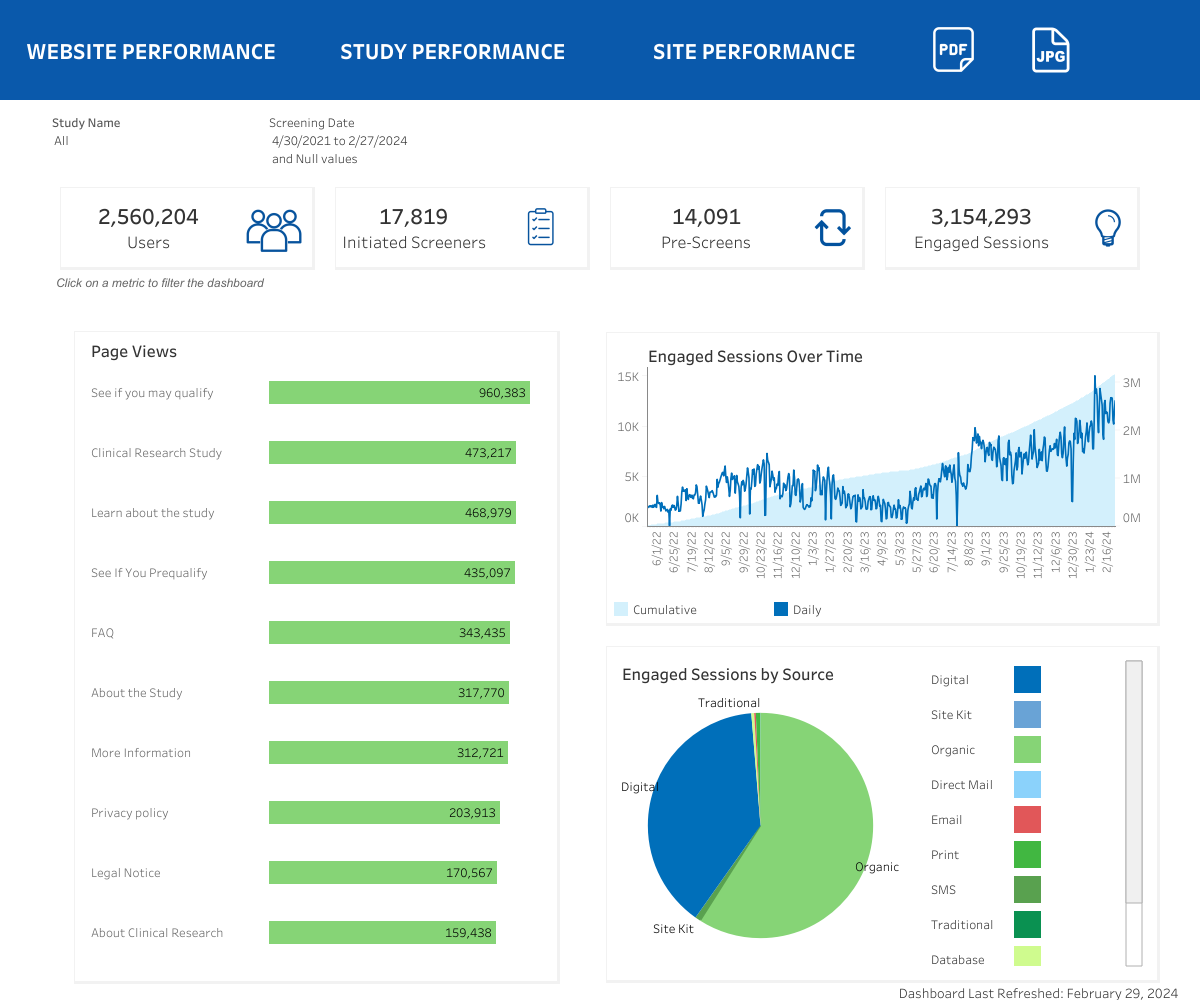Click the Engaged Sessions lightbulb icon

(1107, 228)
